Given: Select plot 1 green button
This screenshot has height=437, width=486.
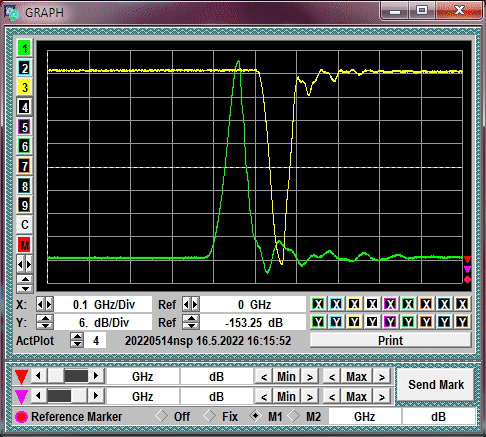Looking at the screenshot, I should point(24,48).
